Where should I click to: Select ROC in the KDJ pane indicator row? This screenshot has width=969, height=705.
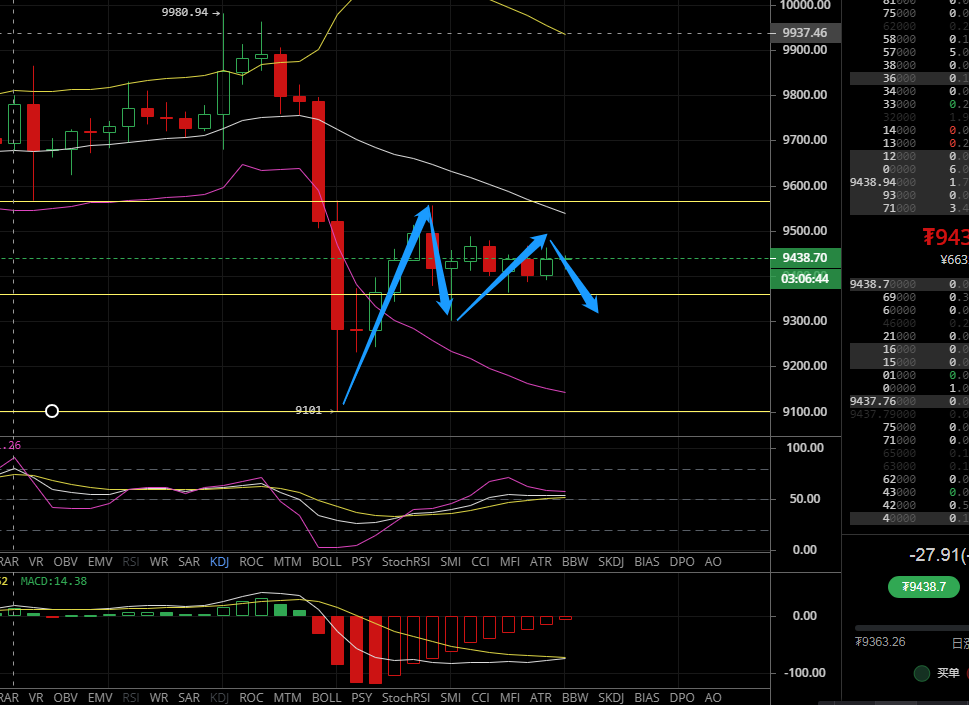tap(251, 562)
